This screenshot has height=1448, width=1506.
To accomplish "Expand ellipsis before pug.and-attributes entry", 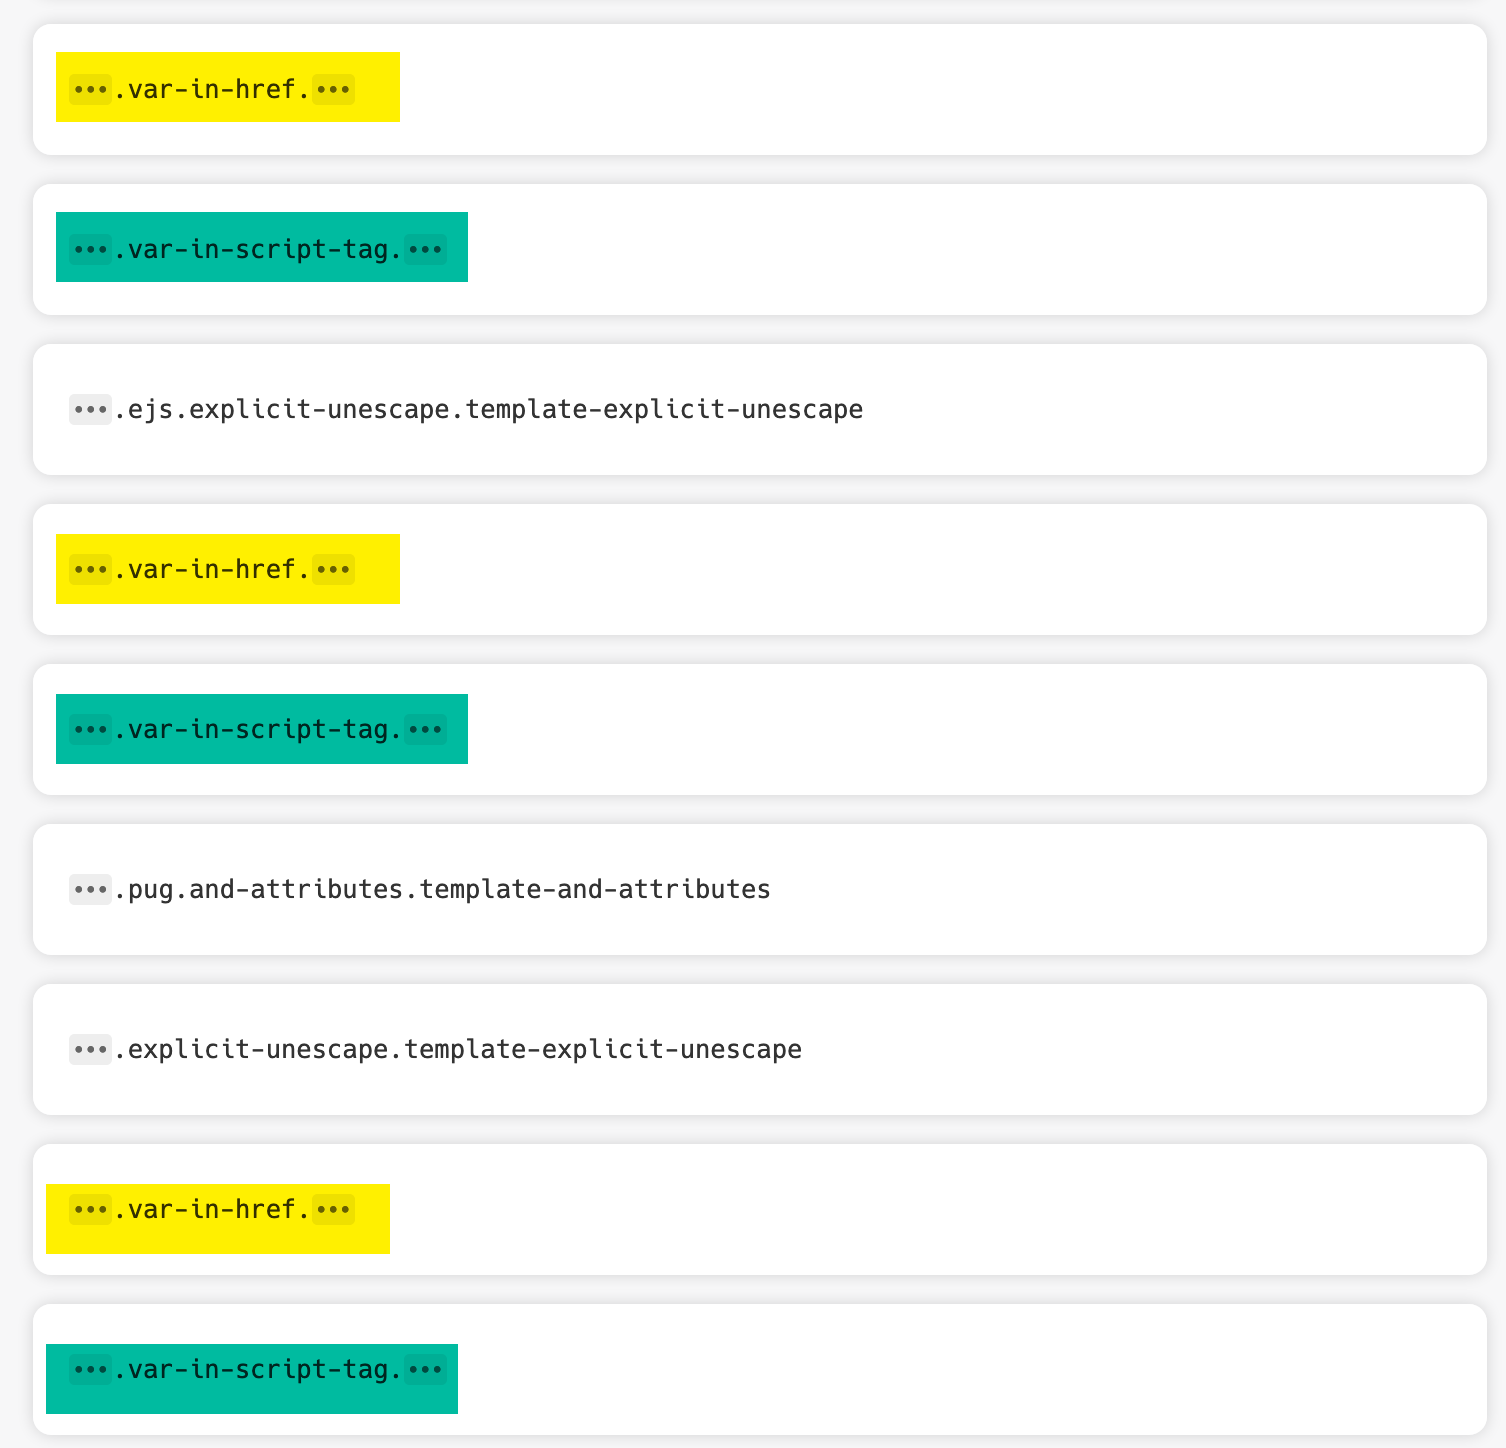I will [x=89, y=888].
